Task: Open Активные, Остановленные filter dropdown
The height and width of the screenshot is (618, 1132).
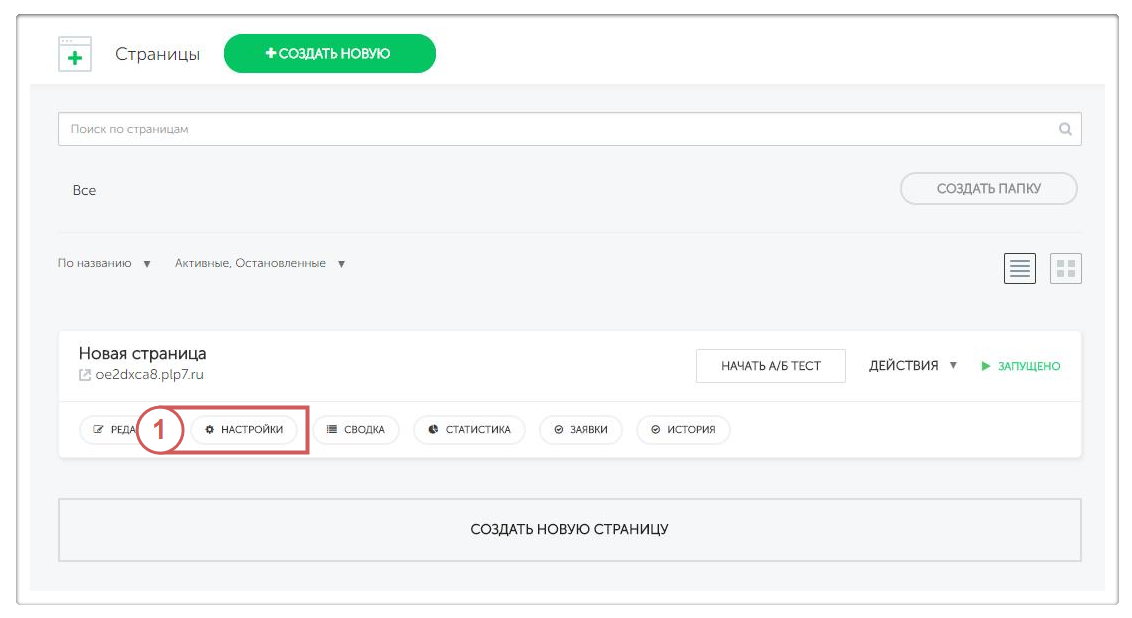Action: tap(260, 264)
